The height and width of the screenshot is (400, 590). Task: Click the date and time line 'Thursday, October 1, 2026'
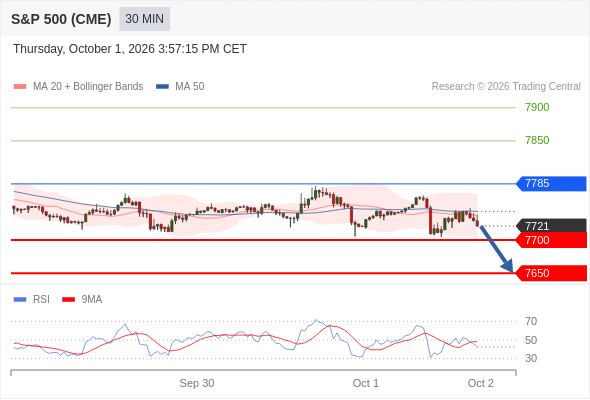pyautogui.click(x=130, y=49)
